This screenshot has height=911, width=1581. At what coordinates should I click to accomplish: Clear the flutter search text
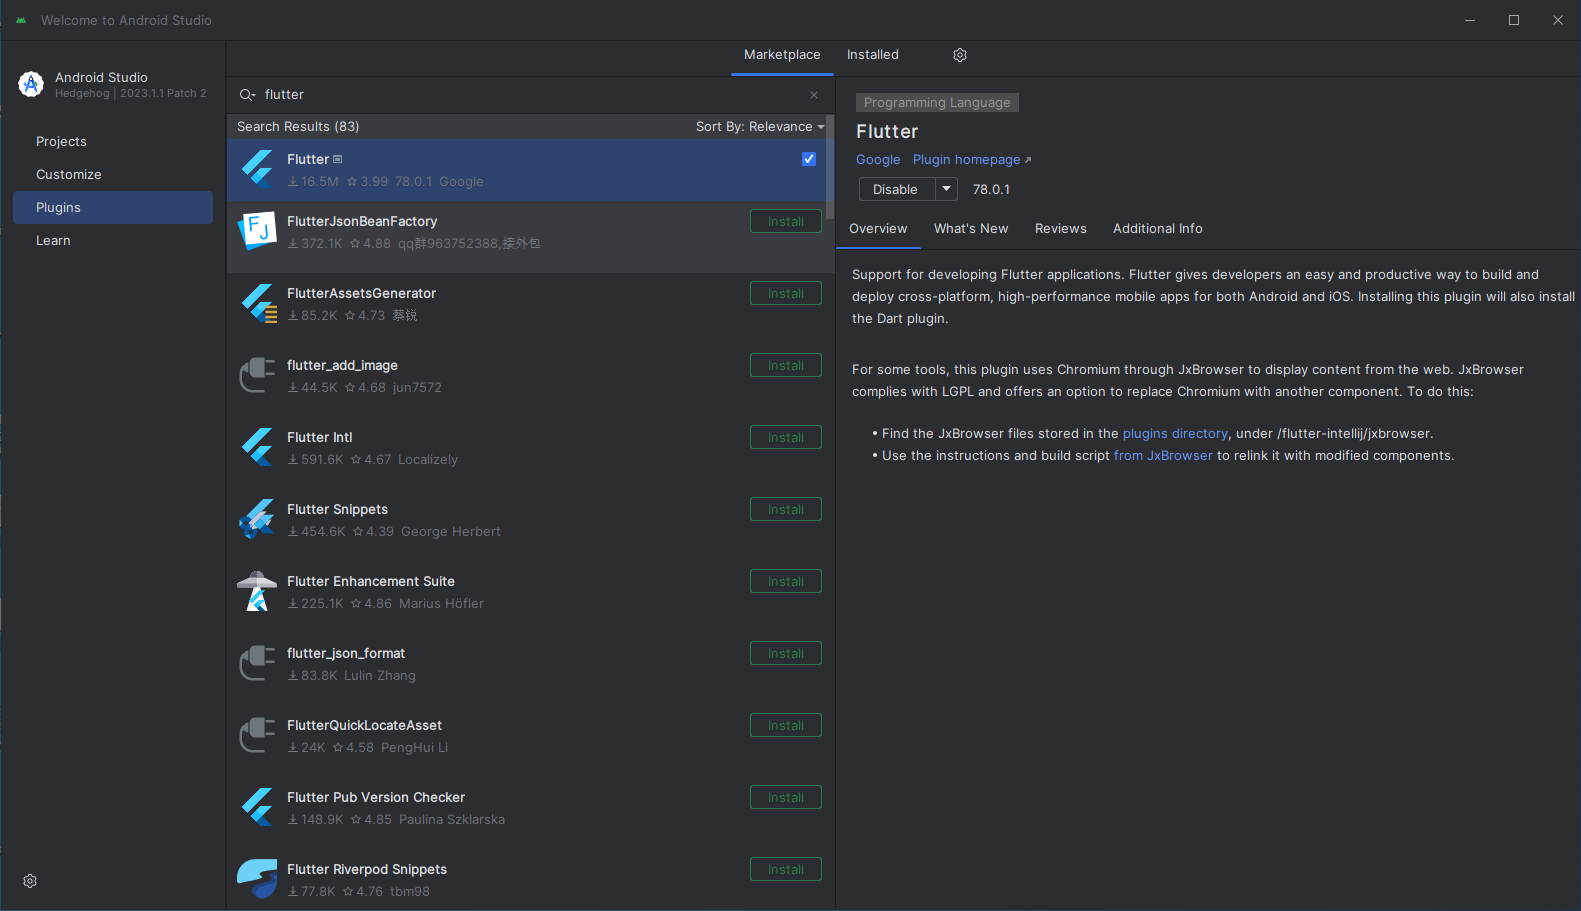[814, 95]
